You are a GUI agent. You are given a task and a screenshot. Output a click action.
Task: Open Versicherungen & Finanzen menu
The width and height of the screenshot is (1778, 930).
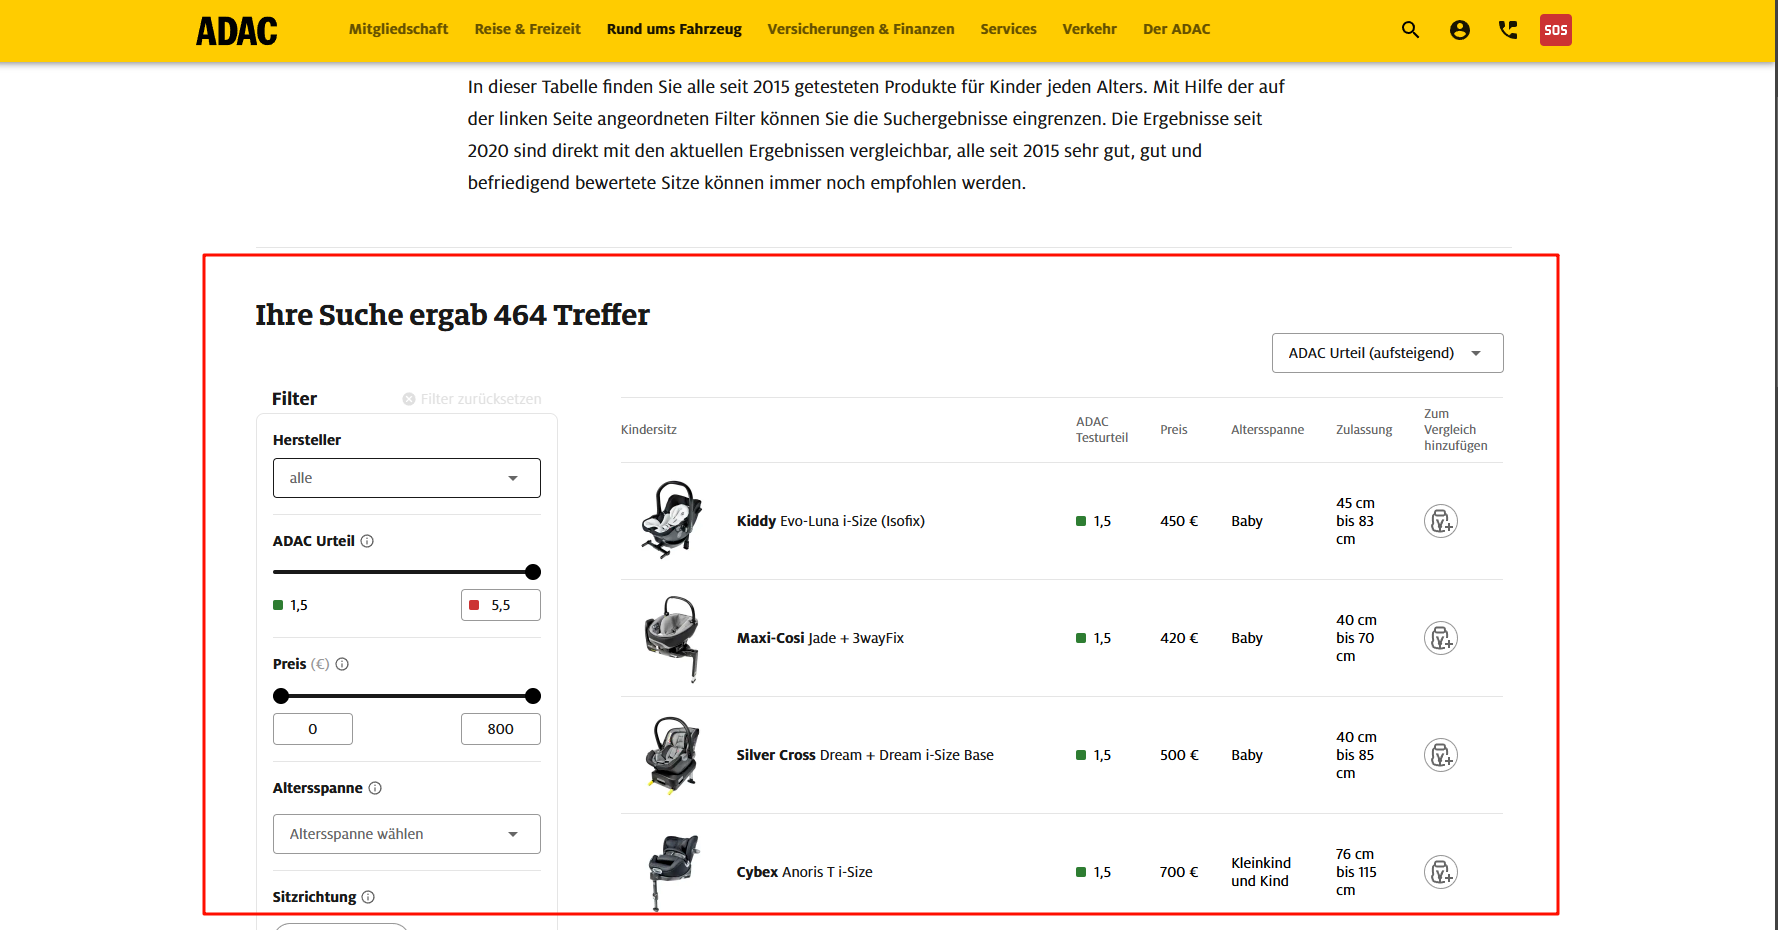click(861, 29)
